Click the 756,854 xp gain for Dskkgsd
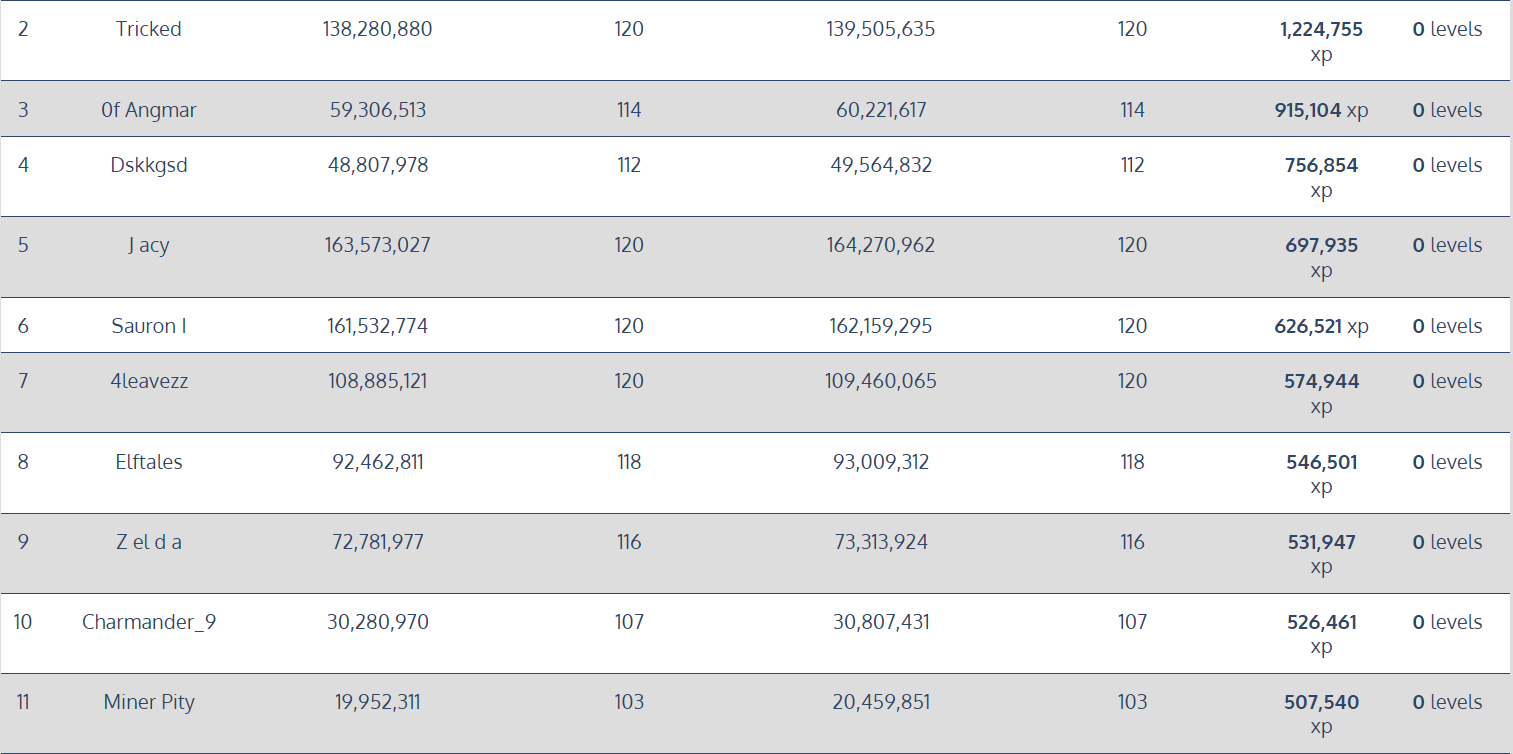The width and height of the screenshot is (1513, 754). [1321, 166]
